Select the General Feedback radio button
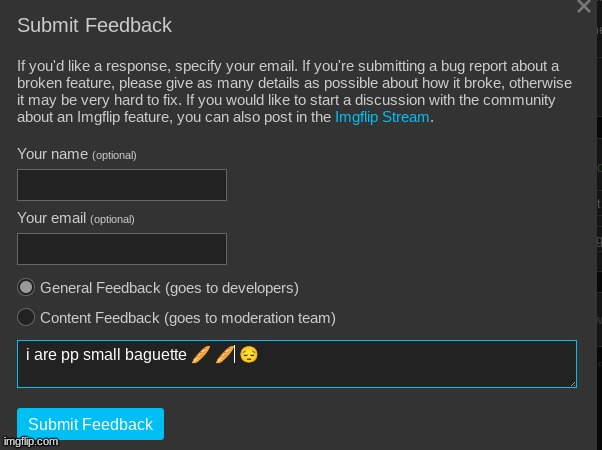This screenshot has width=602, height=450. point(27,287)
